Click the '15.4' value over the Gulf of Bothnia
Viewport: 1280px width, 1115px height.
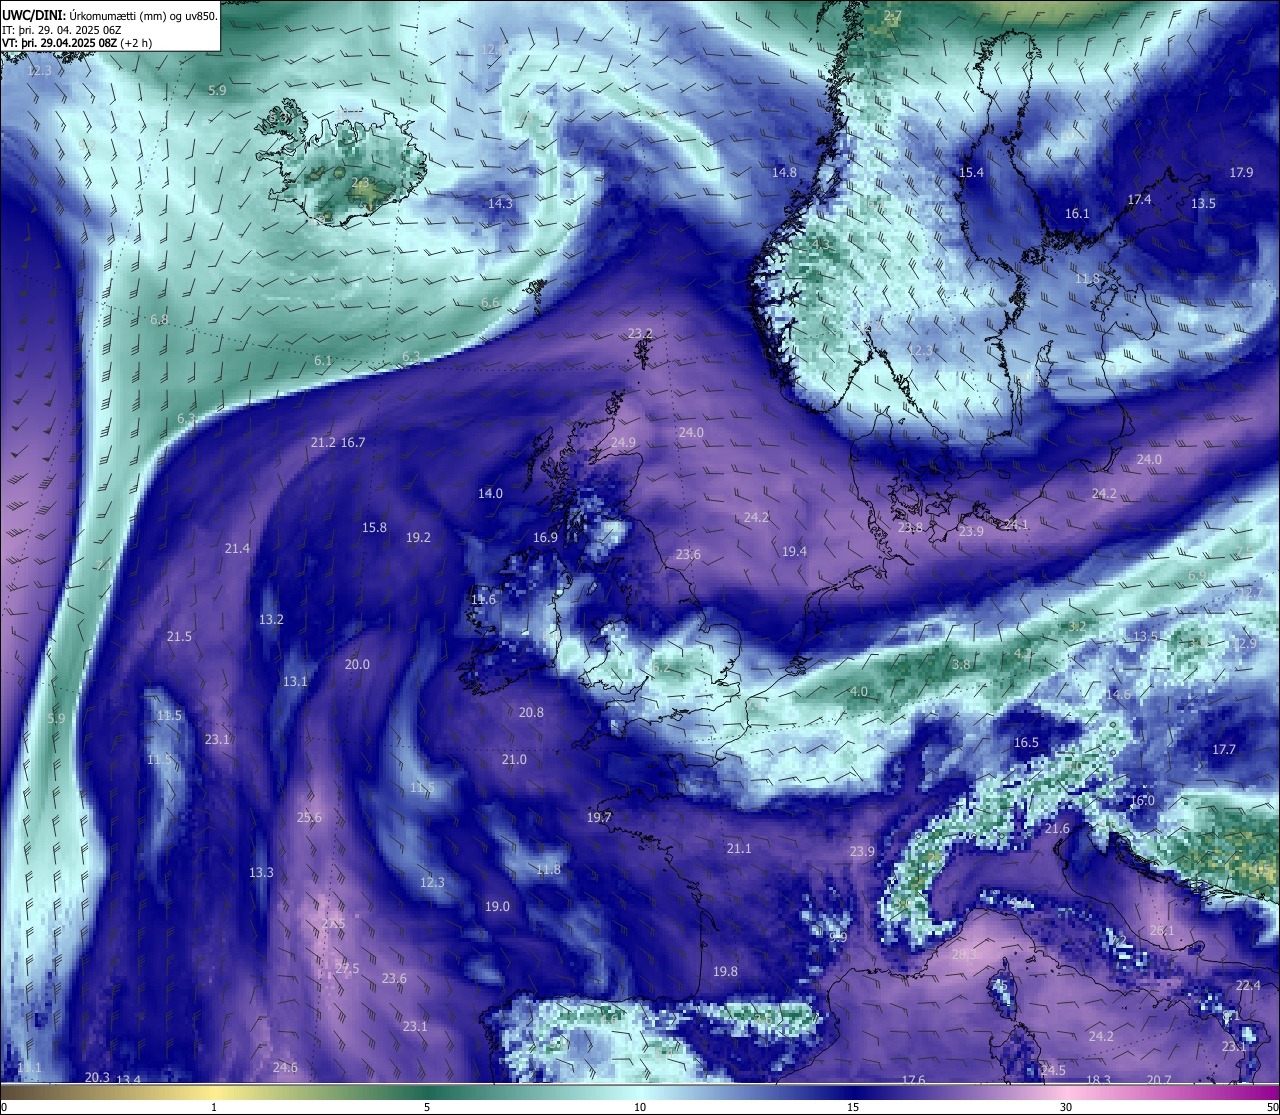pyautogui.click(x=971, y=172)
